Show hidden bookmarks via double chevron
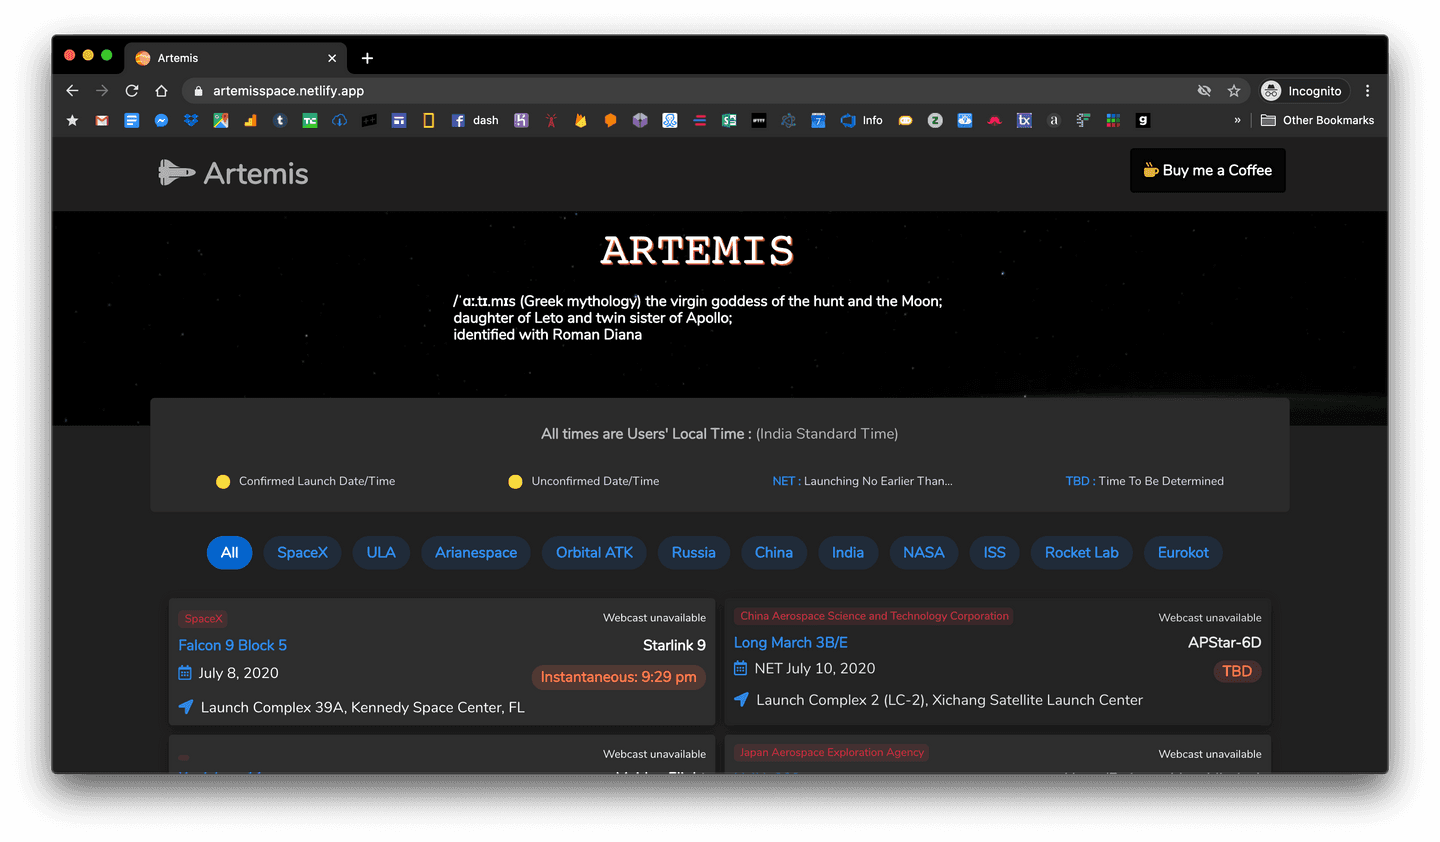Screen dimensions: 1440x842 pos(1237,120)
